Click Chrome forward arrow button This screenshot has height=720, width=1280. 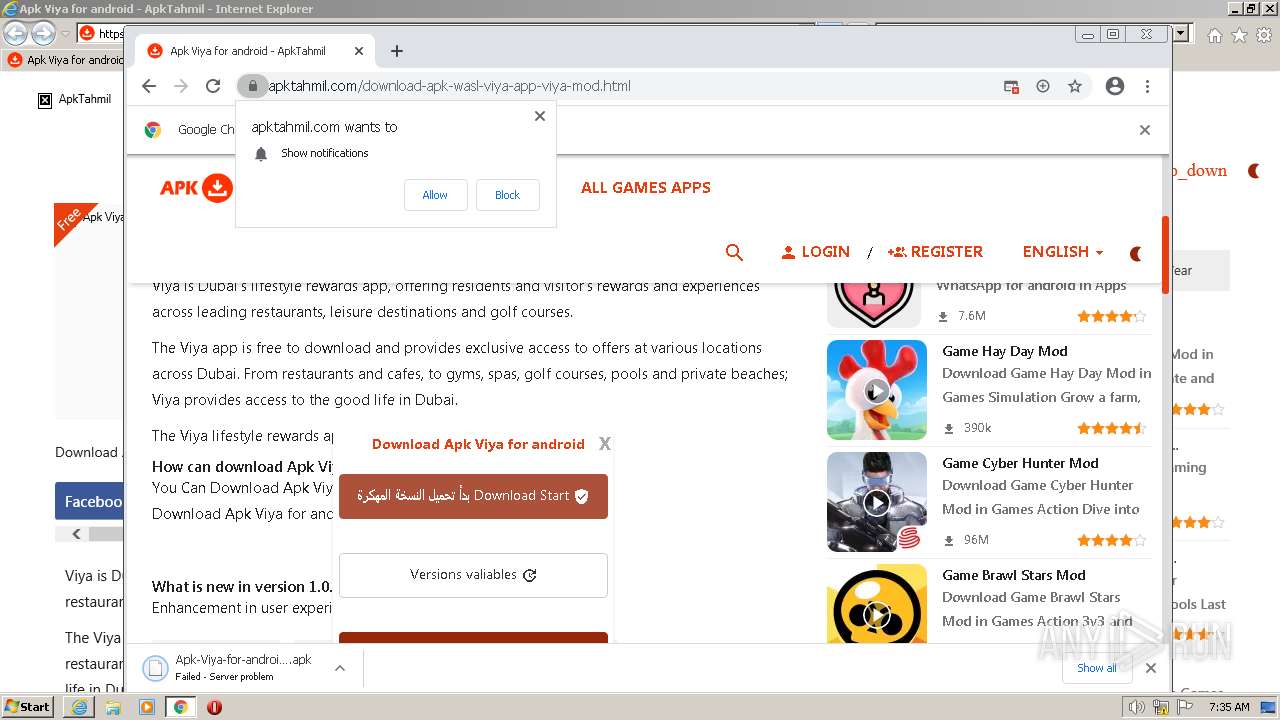[181, 86]
